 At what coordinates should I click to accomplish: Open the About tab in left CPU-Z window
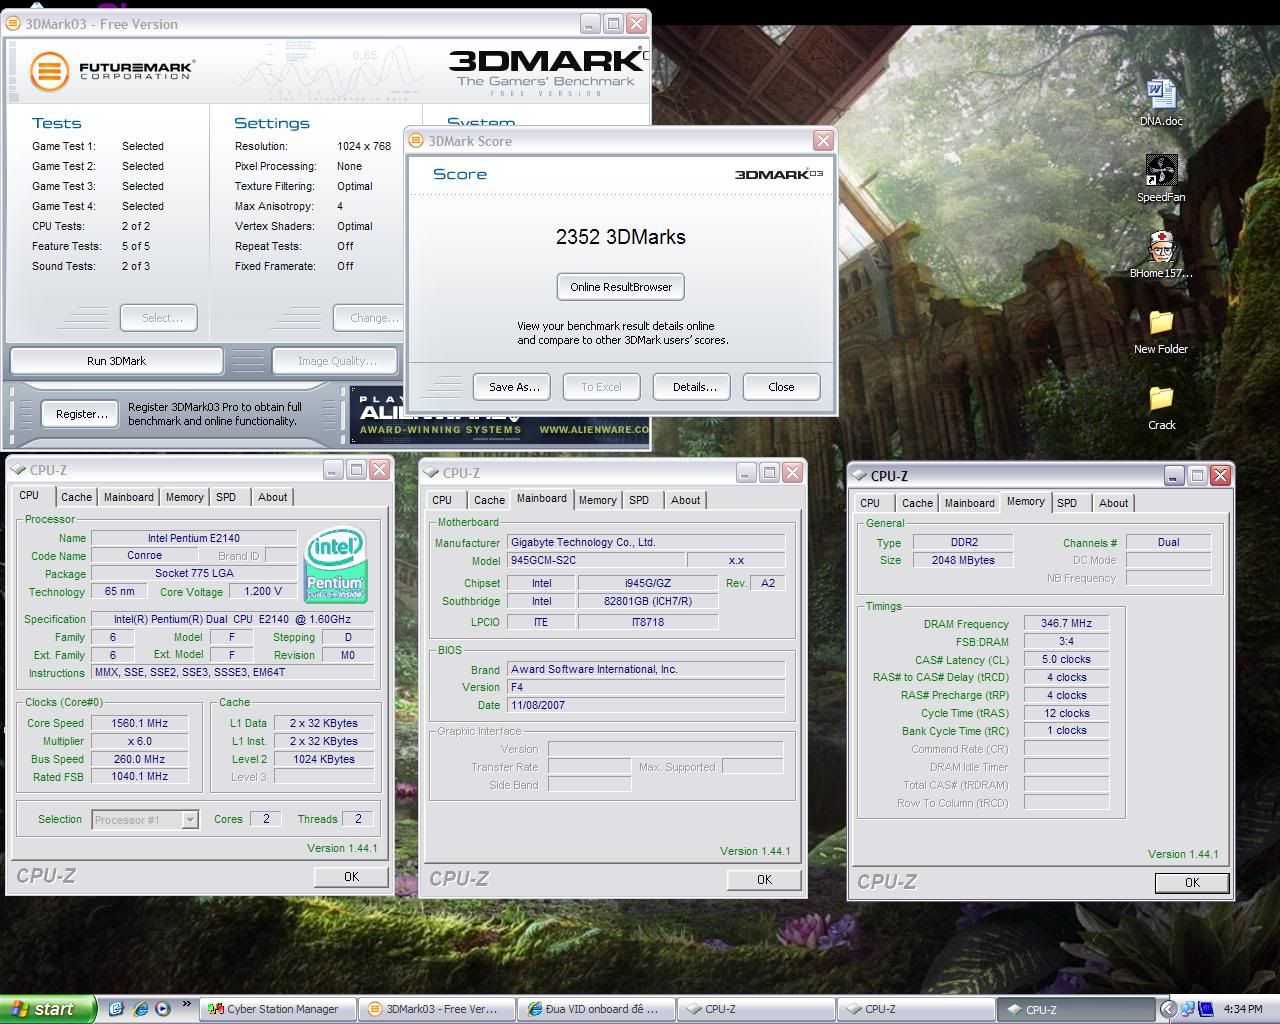(x=272, y=497)
